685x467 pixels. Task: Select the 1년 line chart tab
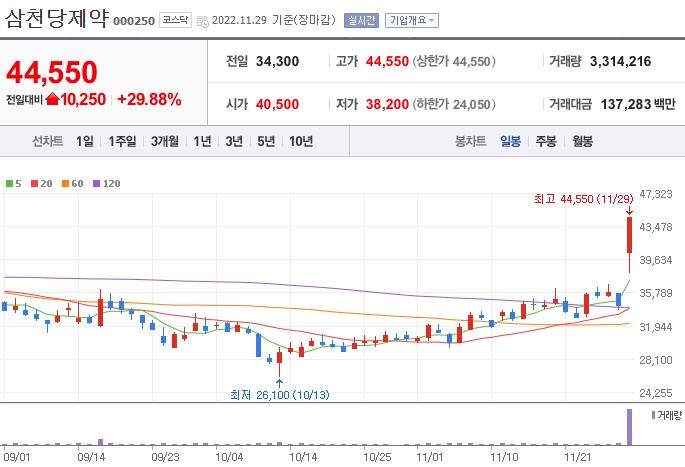(x=202, y=141)
